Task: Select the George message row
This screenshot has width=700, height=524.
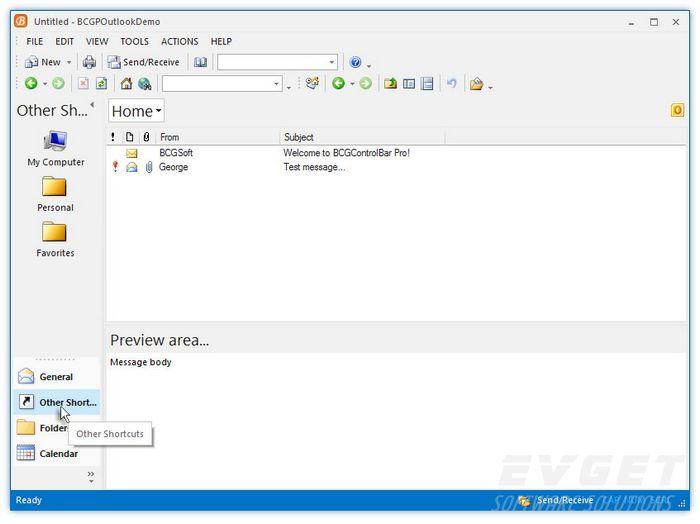Action: 396,167
